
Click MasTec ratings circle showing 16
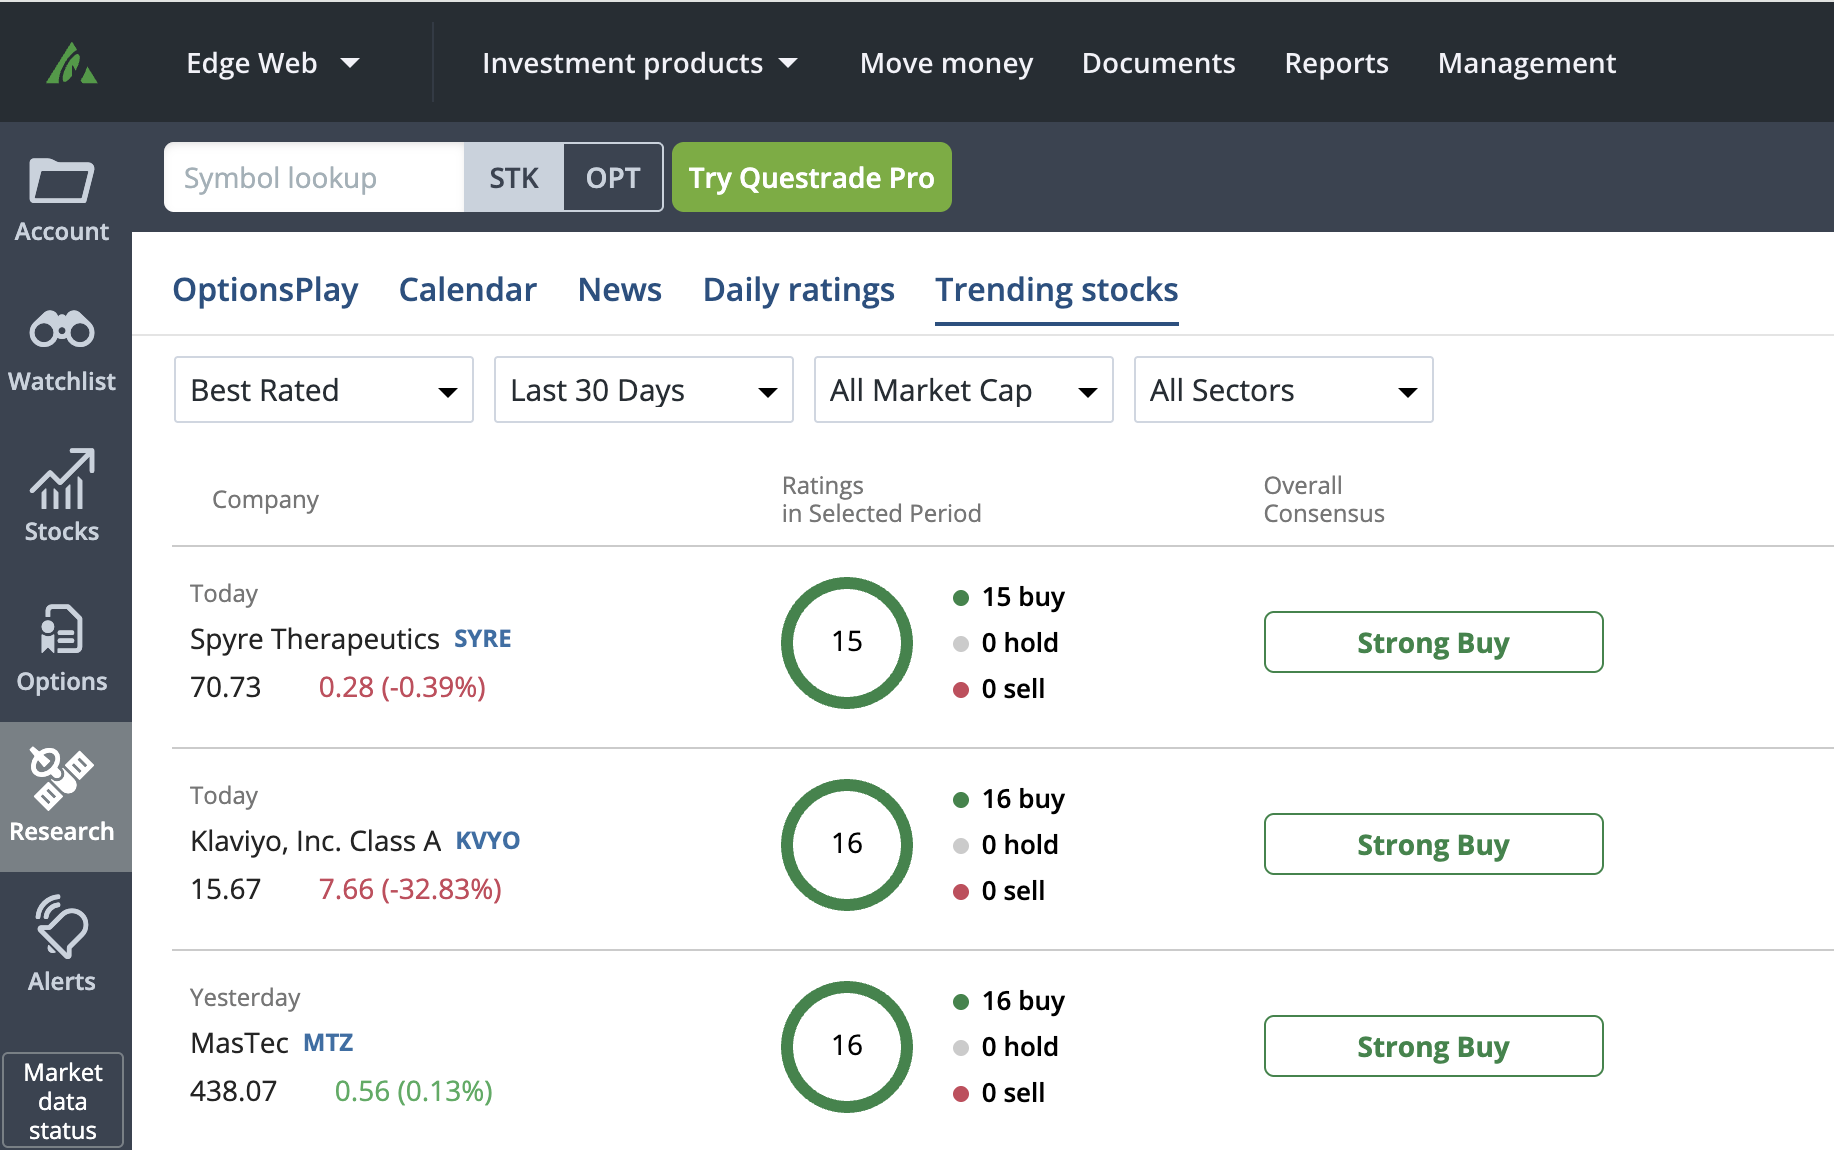tap(847, 1046)
